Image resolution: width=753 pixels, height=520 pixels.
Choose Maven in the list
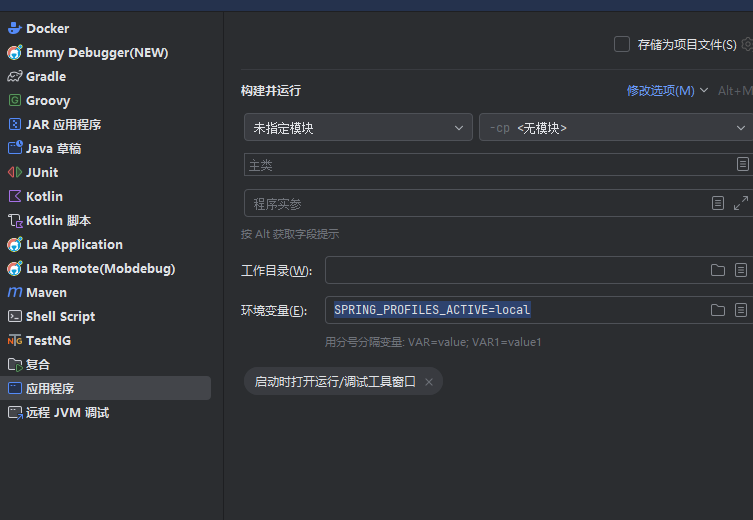coord(106,292)
